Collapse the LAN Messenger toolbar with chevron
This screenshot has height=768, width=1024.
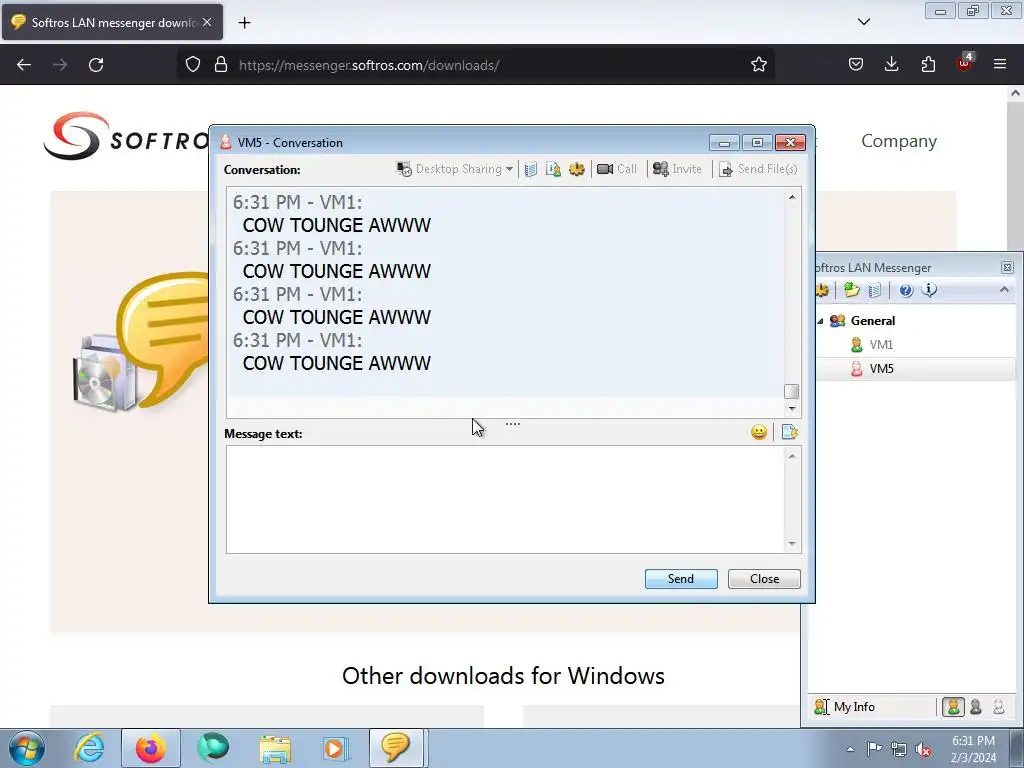pos(1004,289)
